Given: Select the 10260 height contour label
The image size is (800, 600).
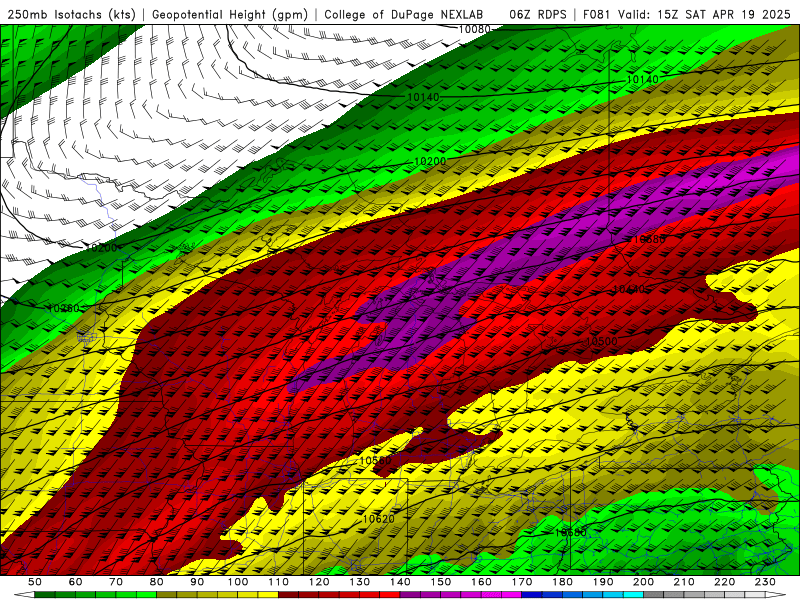Looking at the screenshot, I should point(63,308).
